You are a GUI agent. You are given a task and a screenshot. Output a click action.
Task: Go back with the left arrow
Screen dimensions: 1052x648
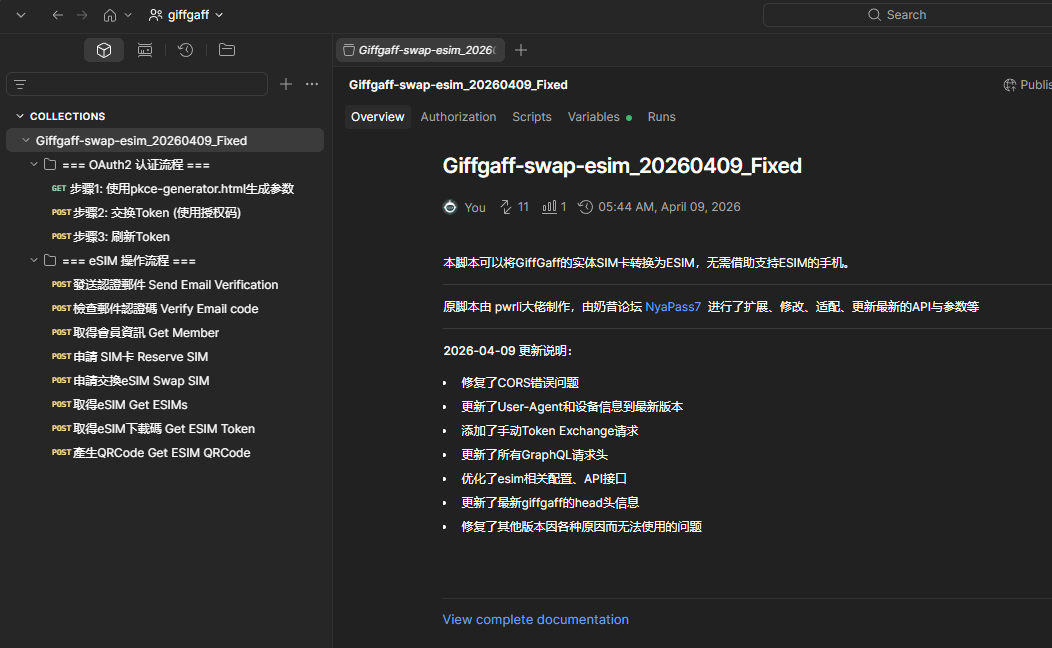pos(58,15)
